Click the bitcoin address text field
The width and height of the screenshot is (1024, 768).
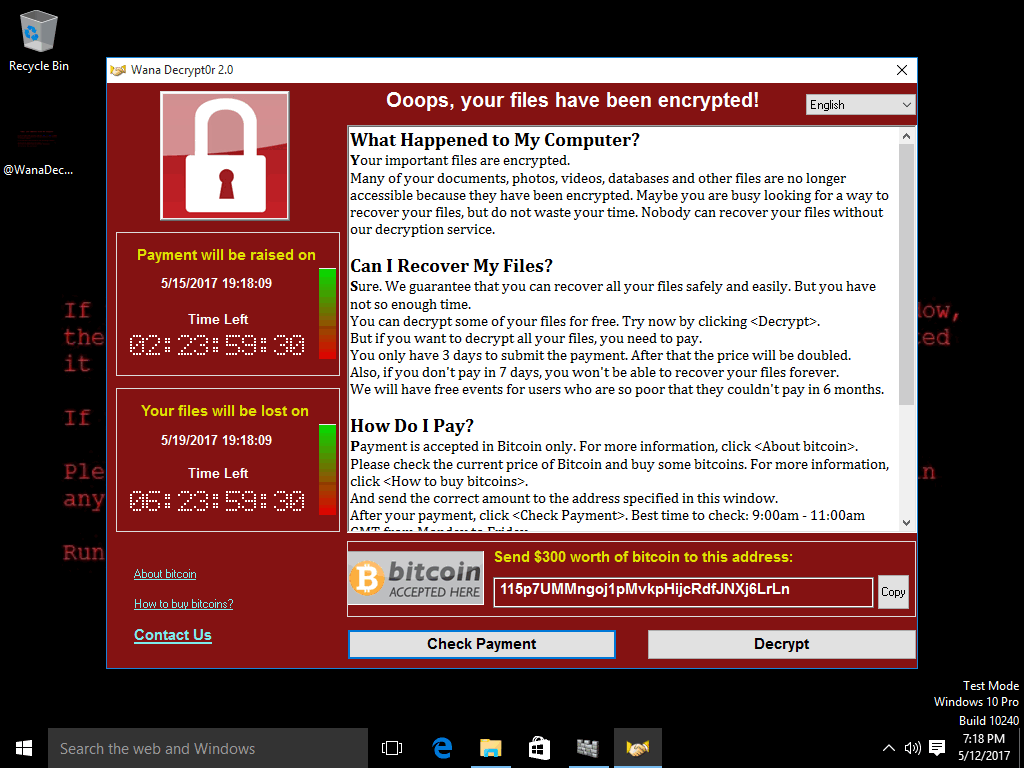(683, 592)
